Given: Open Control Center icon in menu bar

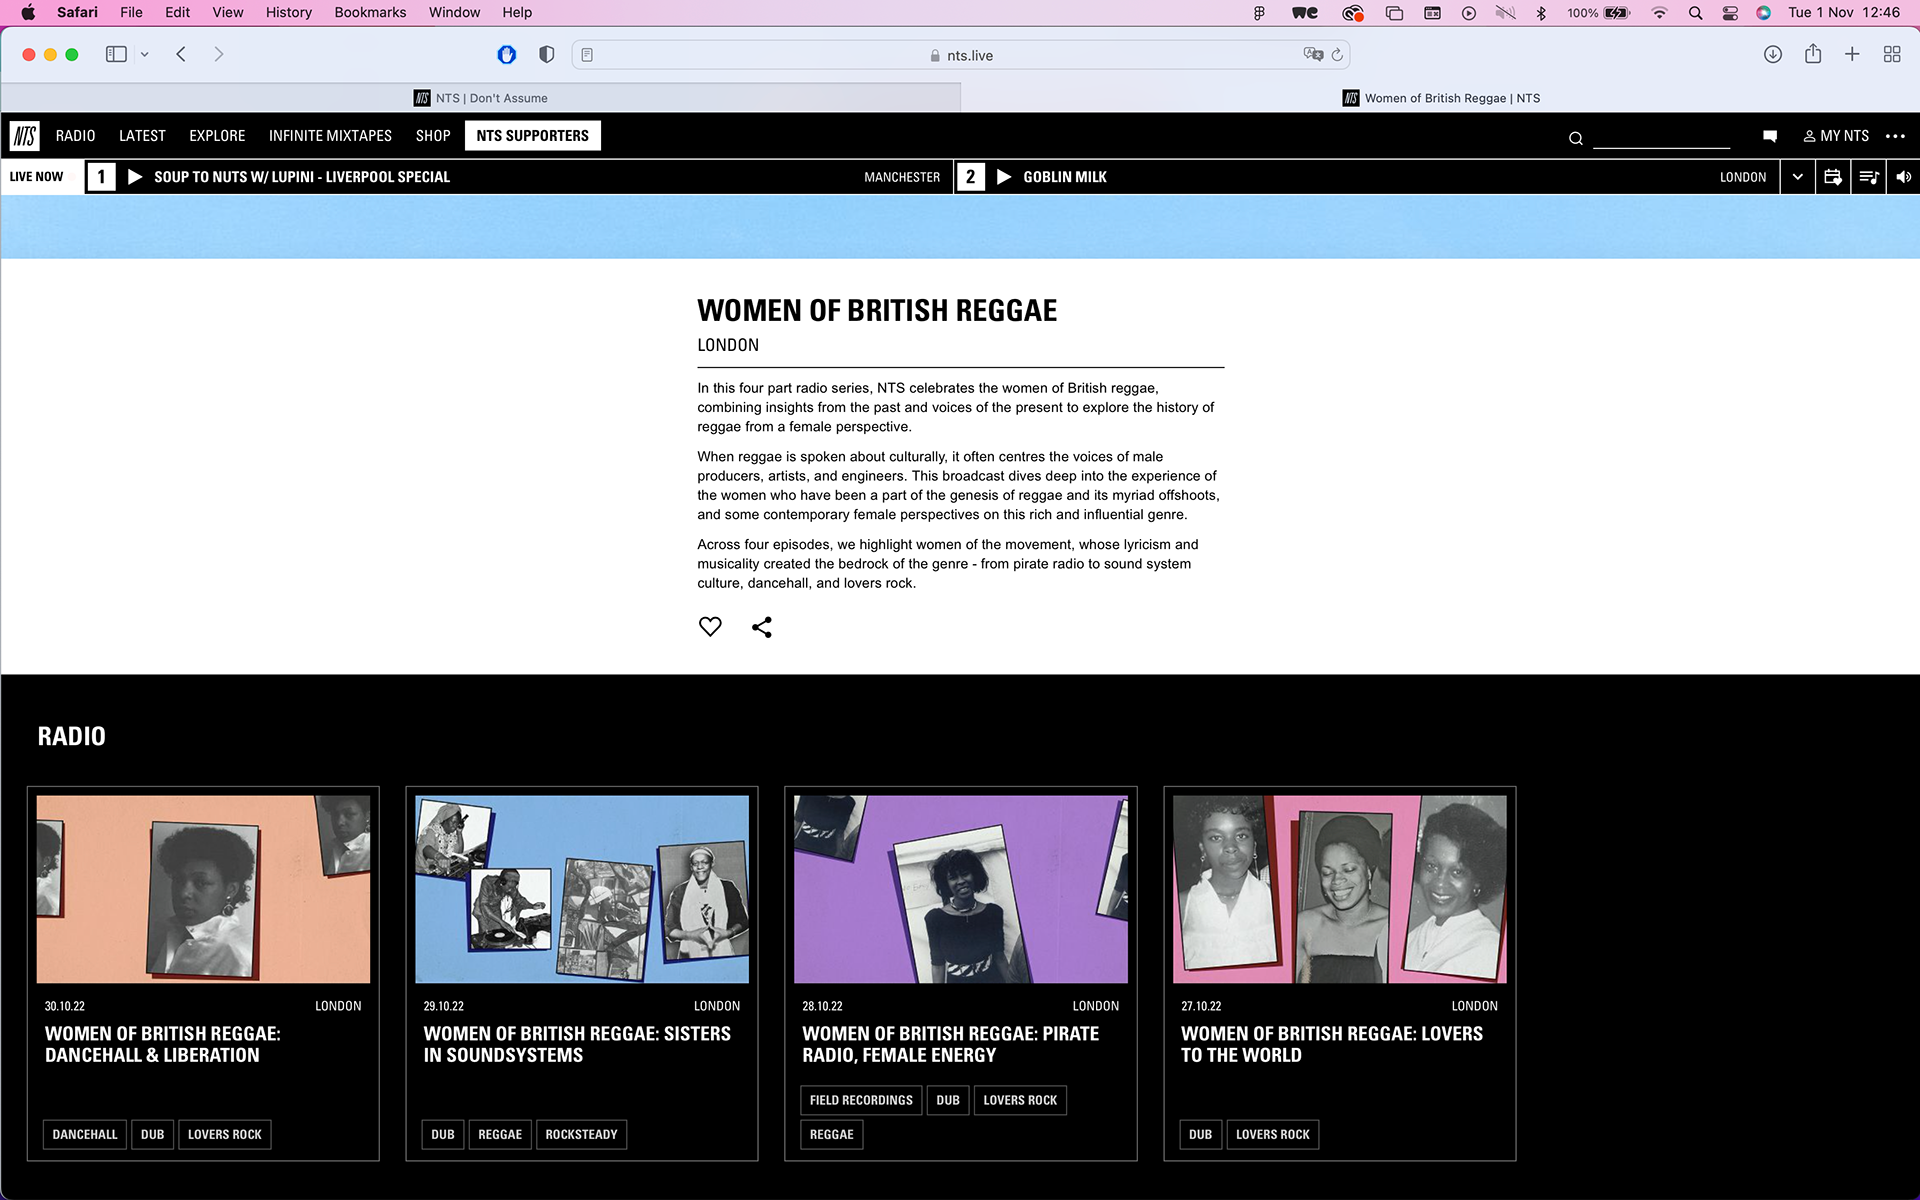Looking at the screenshot, I should 1730,13.
